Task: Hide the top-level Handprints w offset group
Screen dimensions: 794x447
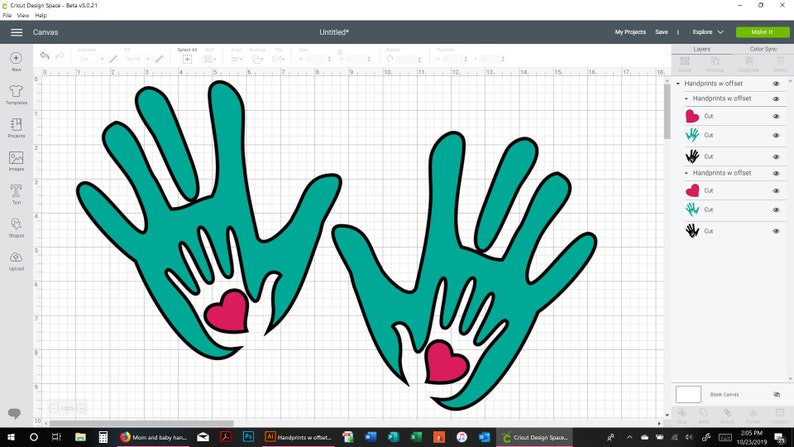Action: 776,84
